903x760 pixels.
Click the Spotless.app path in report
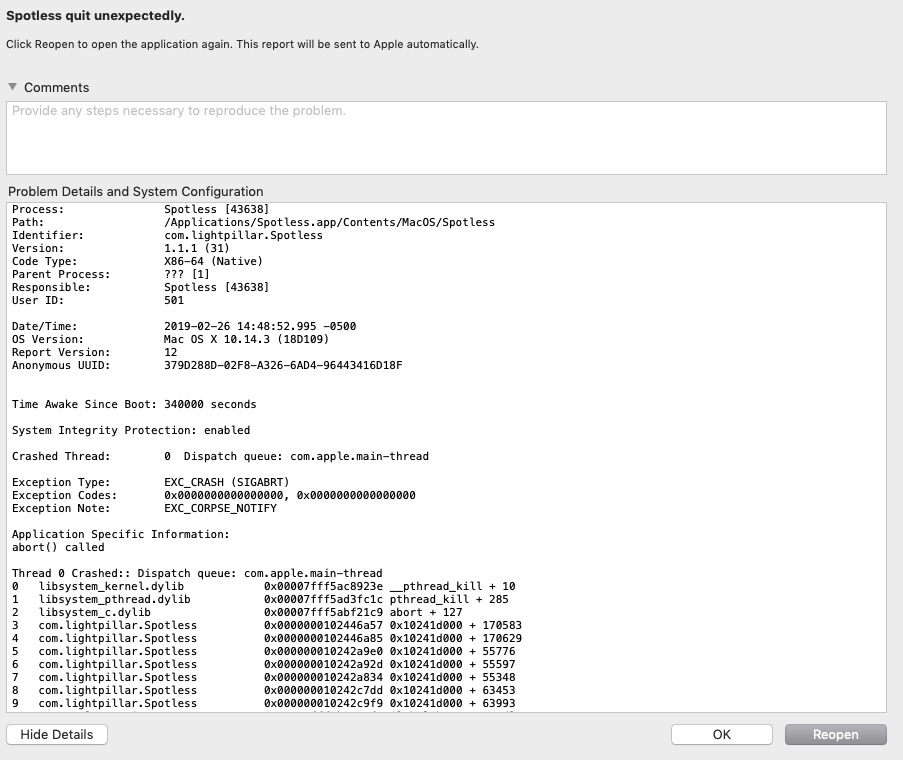click(x=329, y=222)
